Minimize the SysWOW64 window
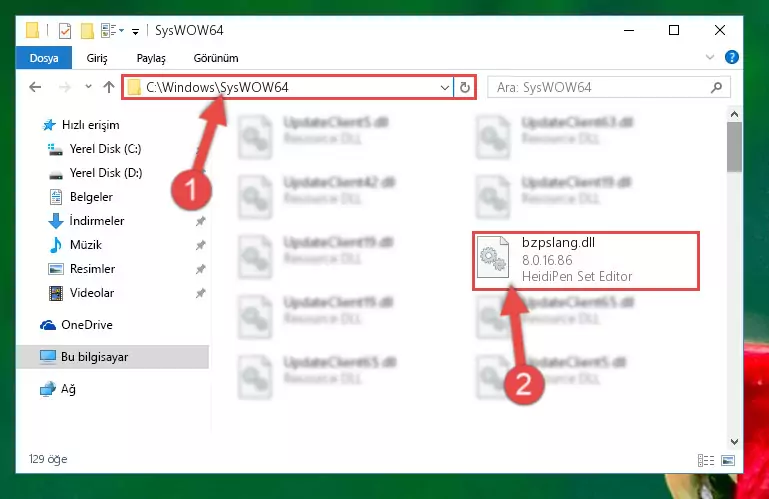This screenshot has height=499, width=769. tap(629, 30)
